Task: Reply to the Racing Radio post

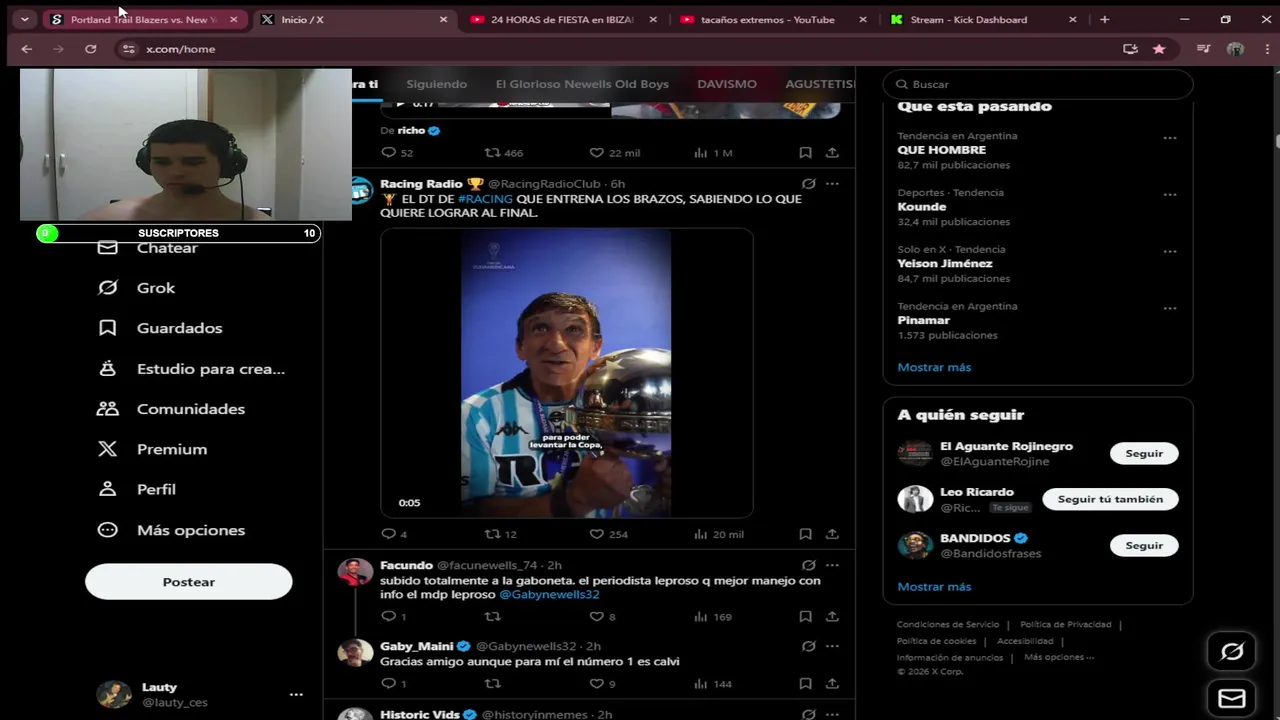Action: 394,534
